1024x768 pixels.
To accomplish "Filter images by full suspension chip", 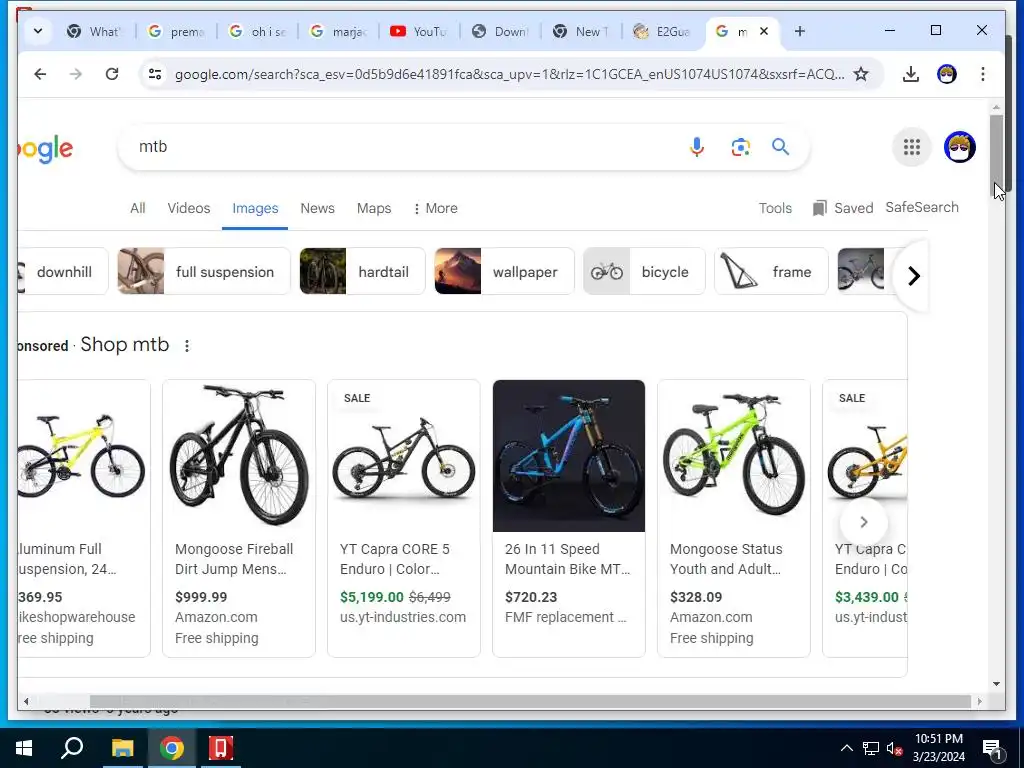I will (x=204, y=271).
